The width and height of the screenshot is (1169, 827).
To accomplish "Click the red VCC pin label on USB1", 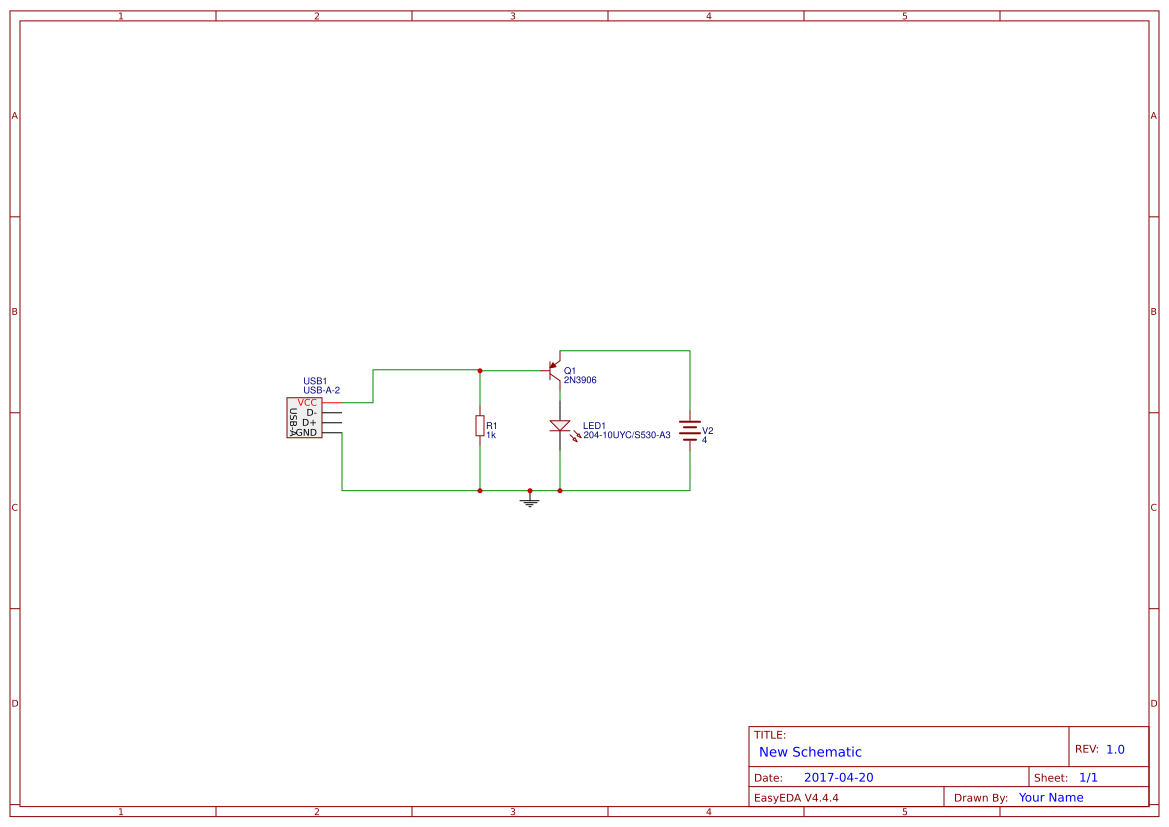I will [309, 400].
